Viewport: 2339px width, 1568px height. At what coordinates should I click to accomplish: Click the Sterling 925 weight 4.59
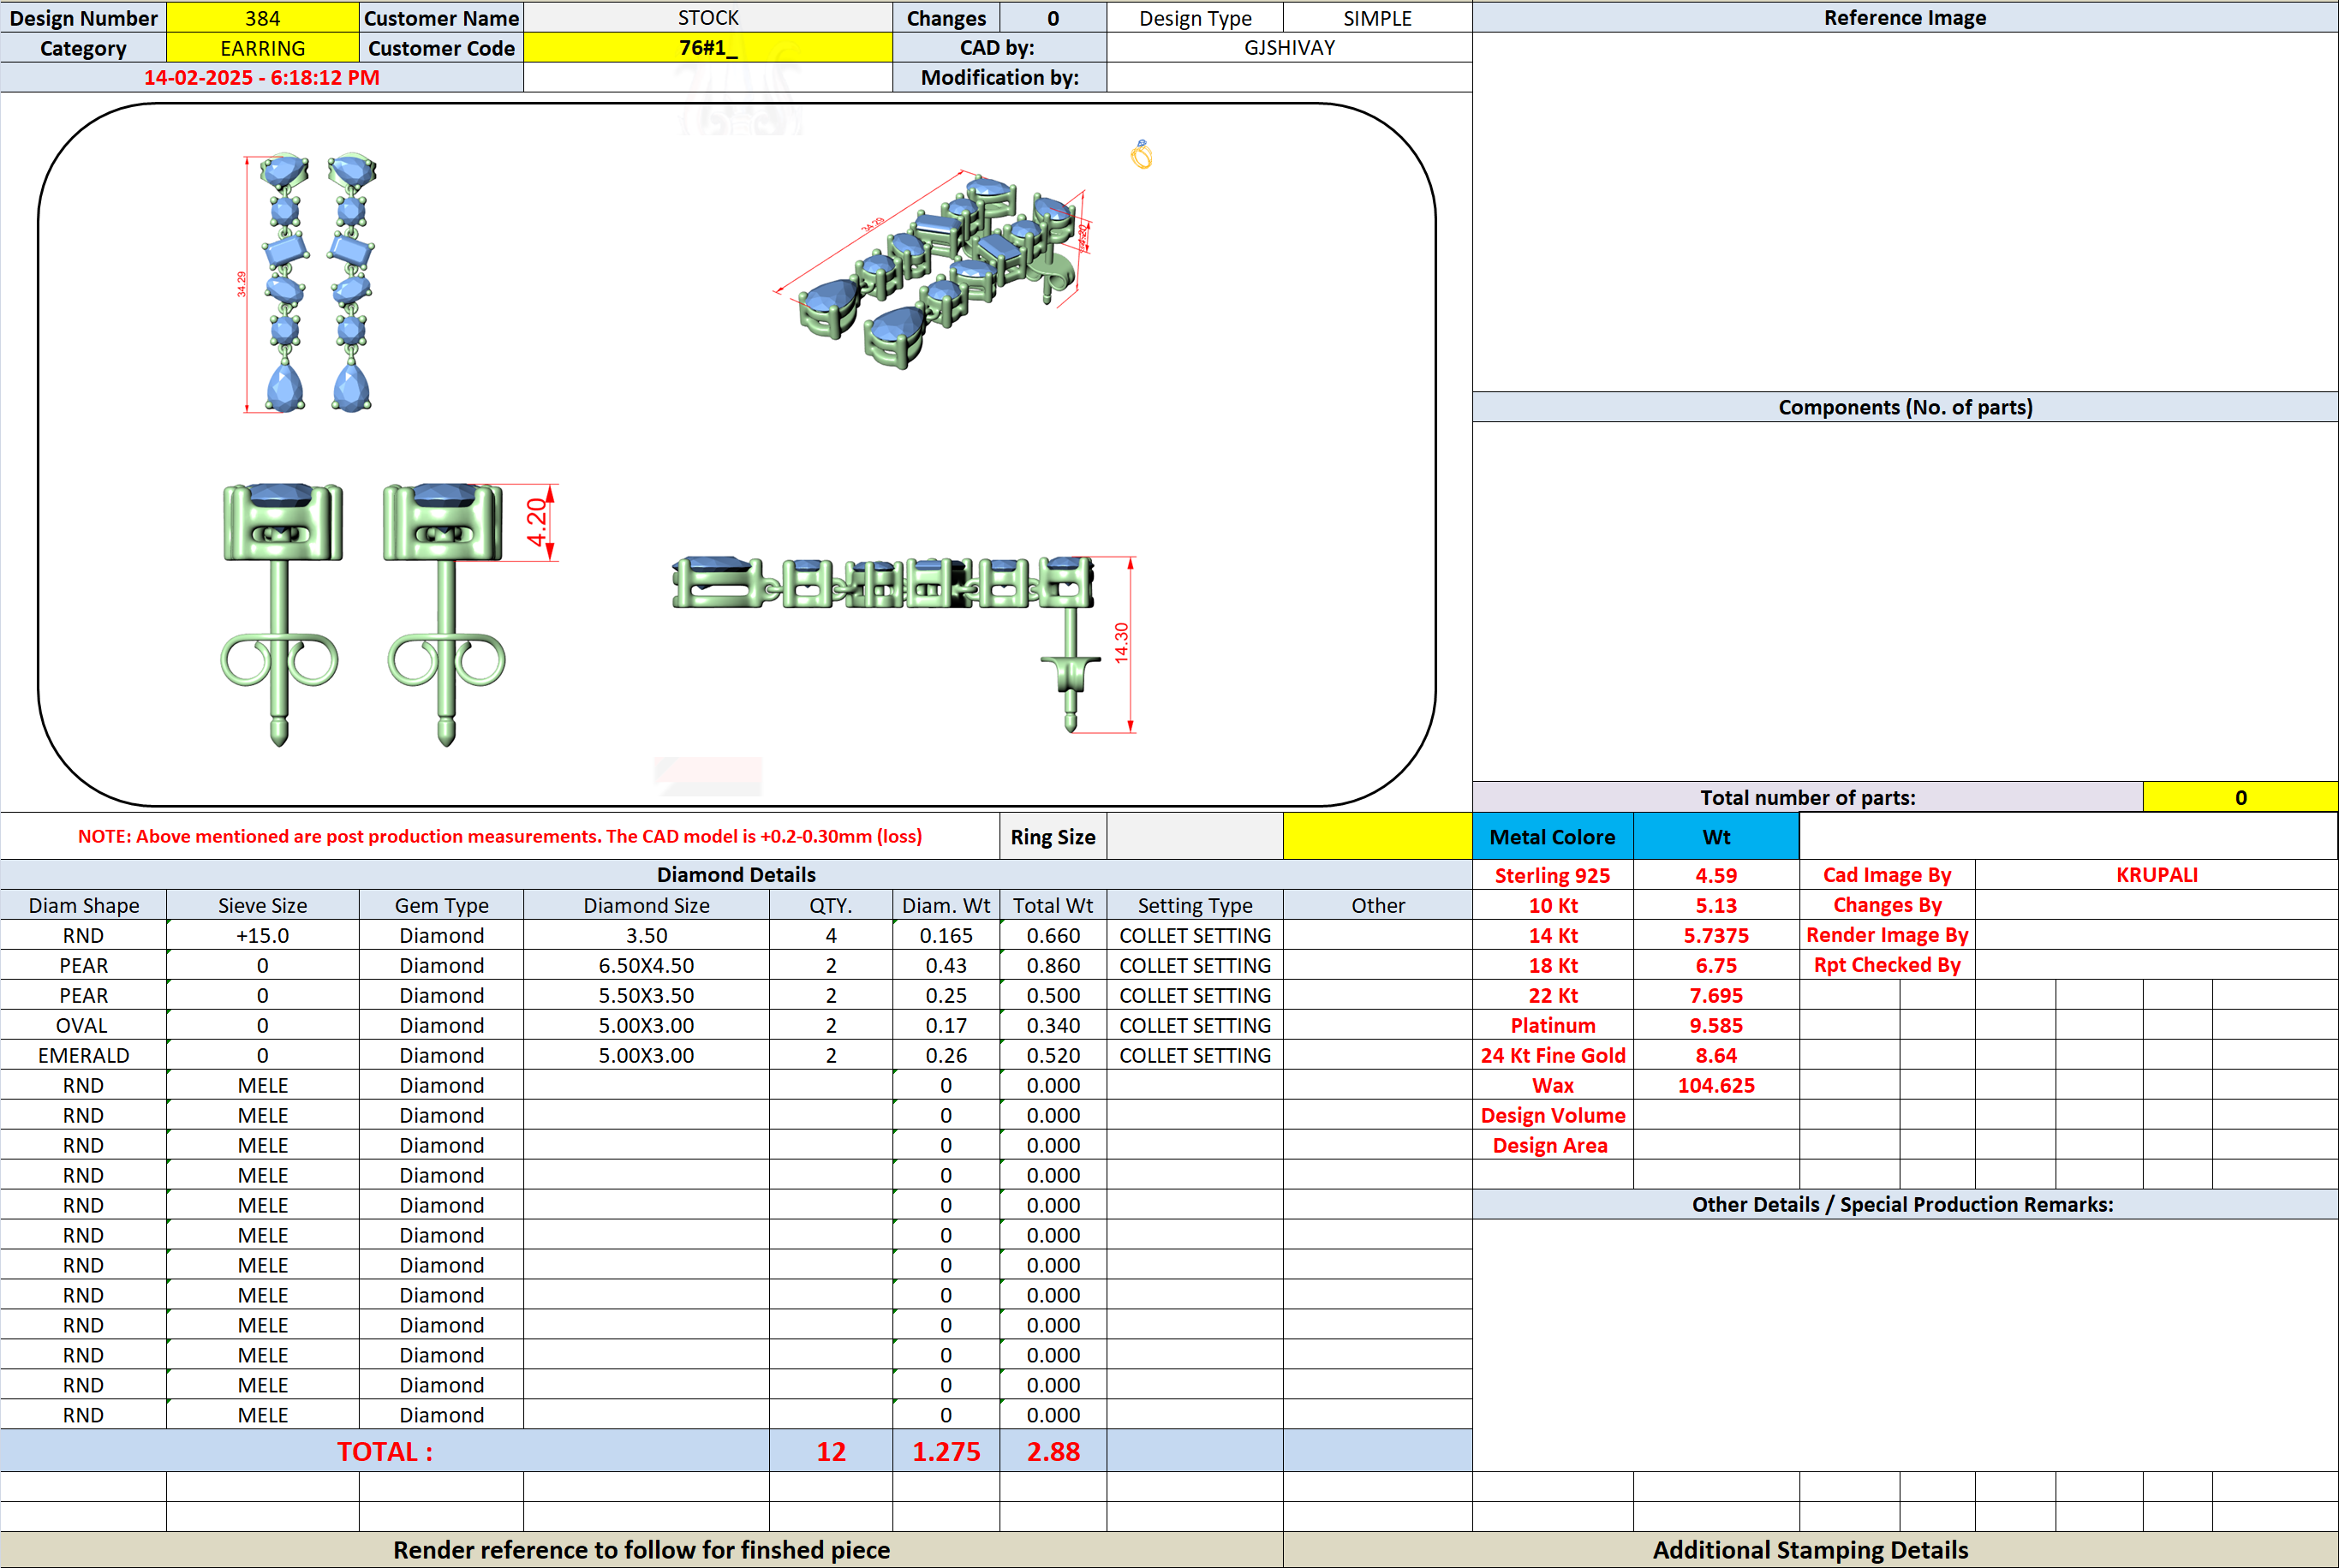[1716, 875]
